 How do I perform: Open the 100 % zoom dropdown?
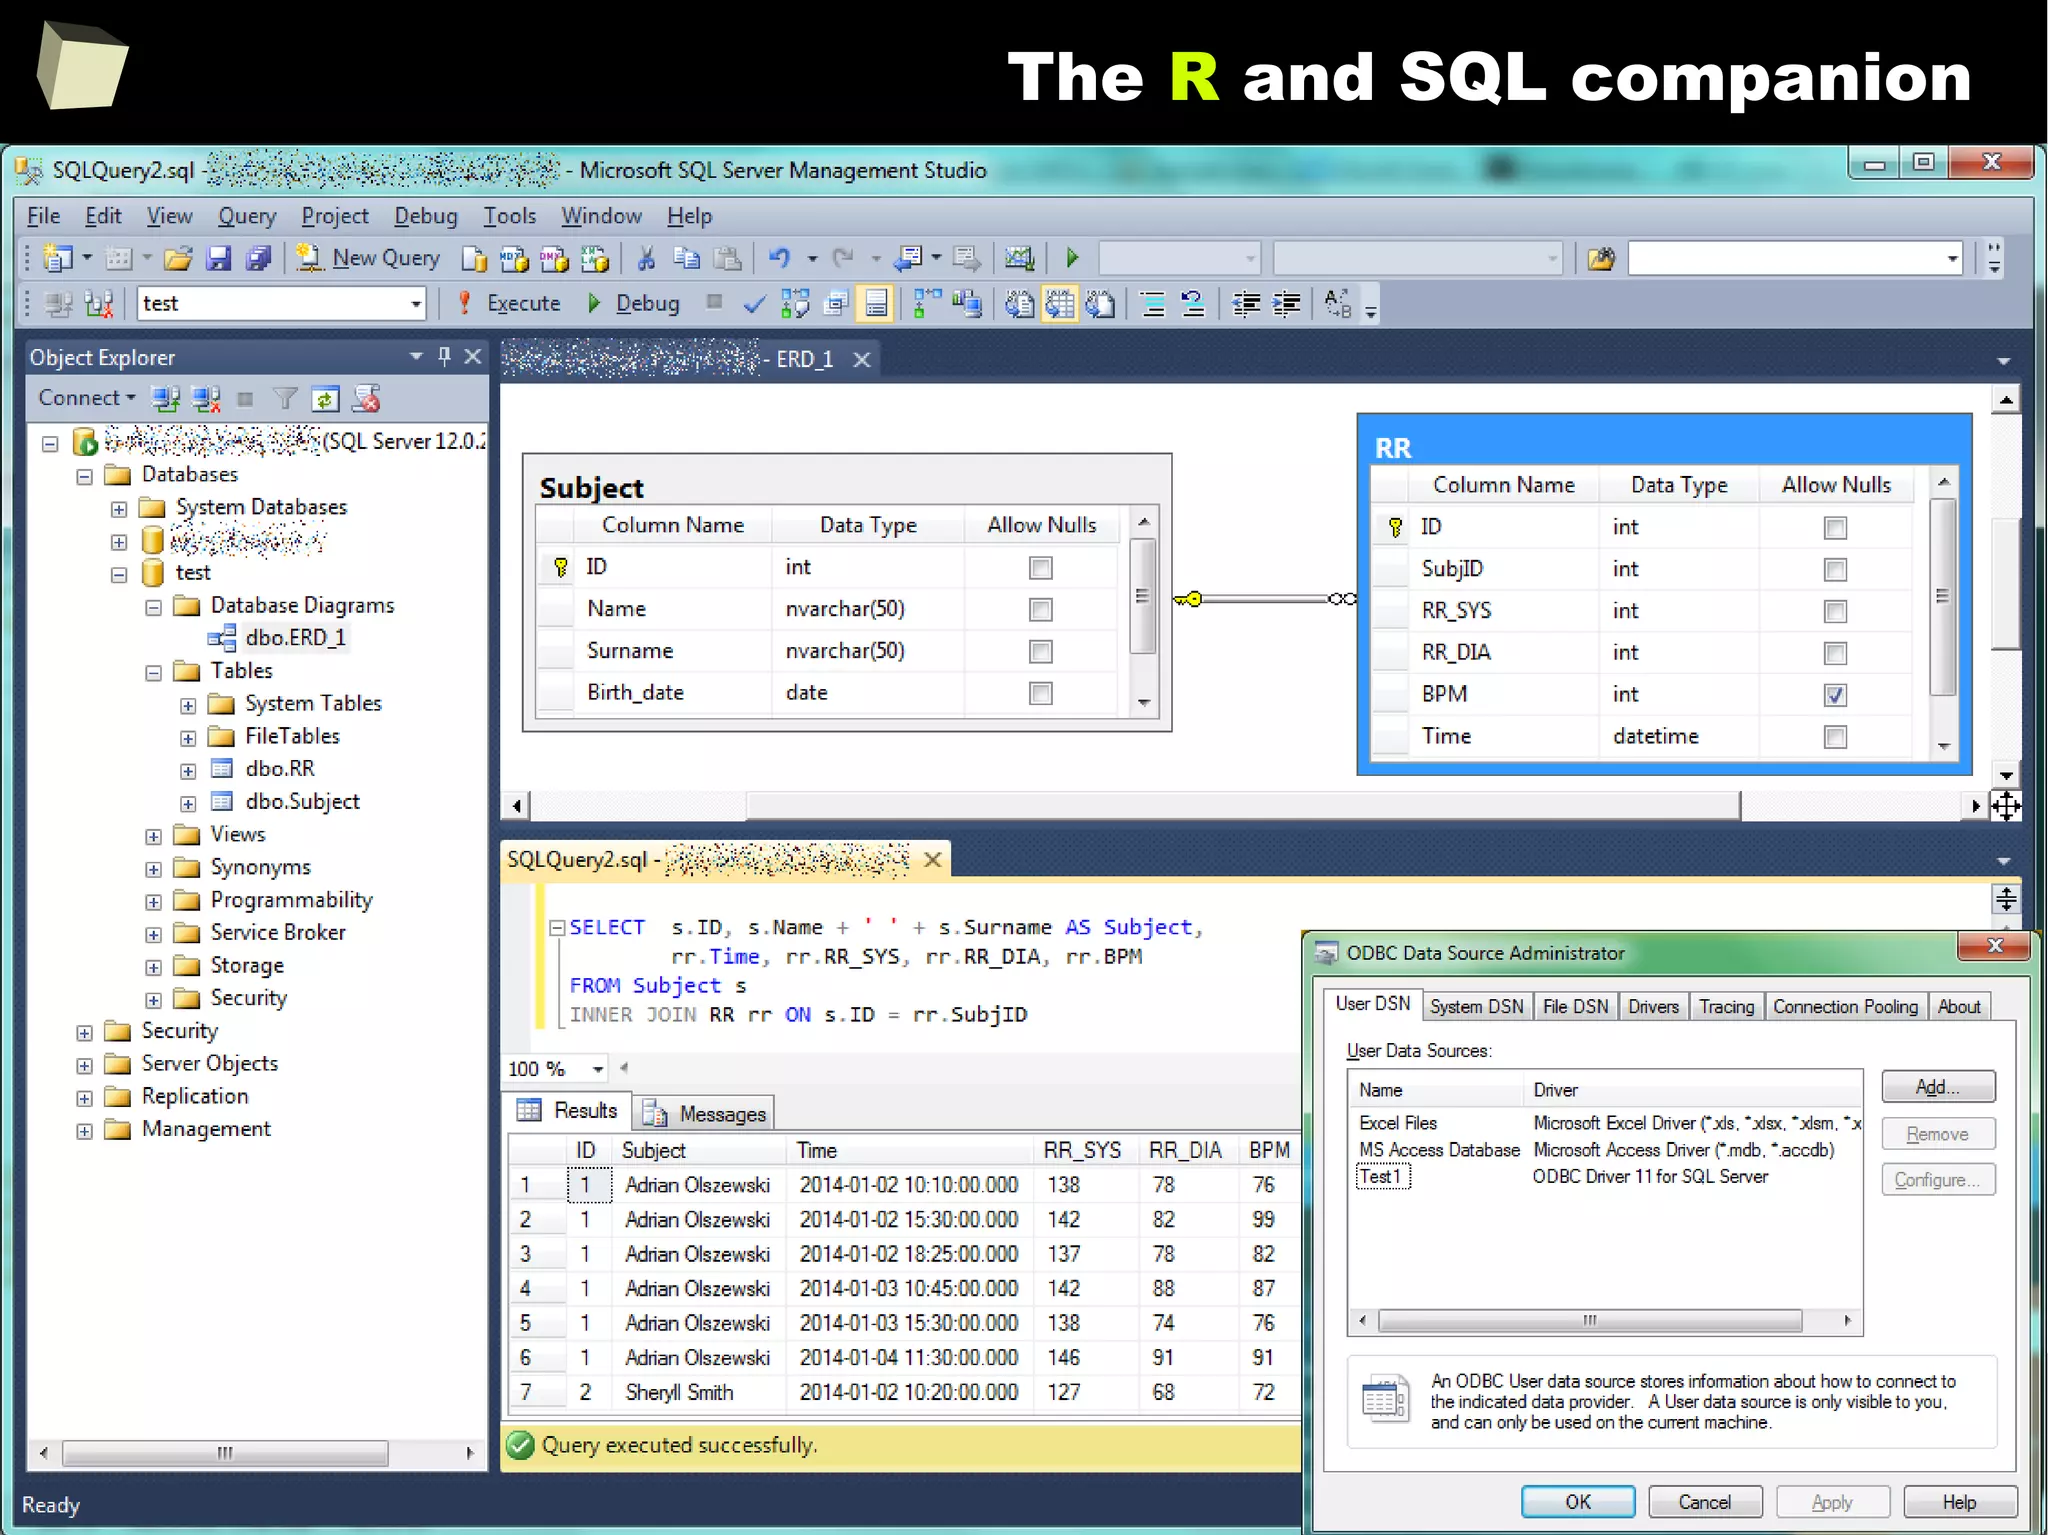click(597, 1069)
